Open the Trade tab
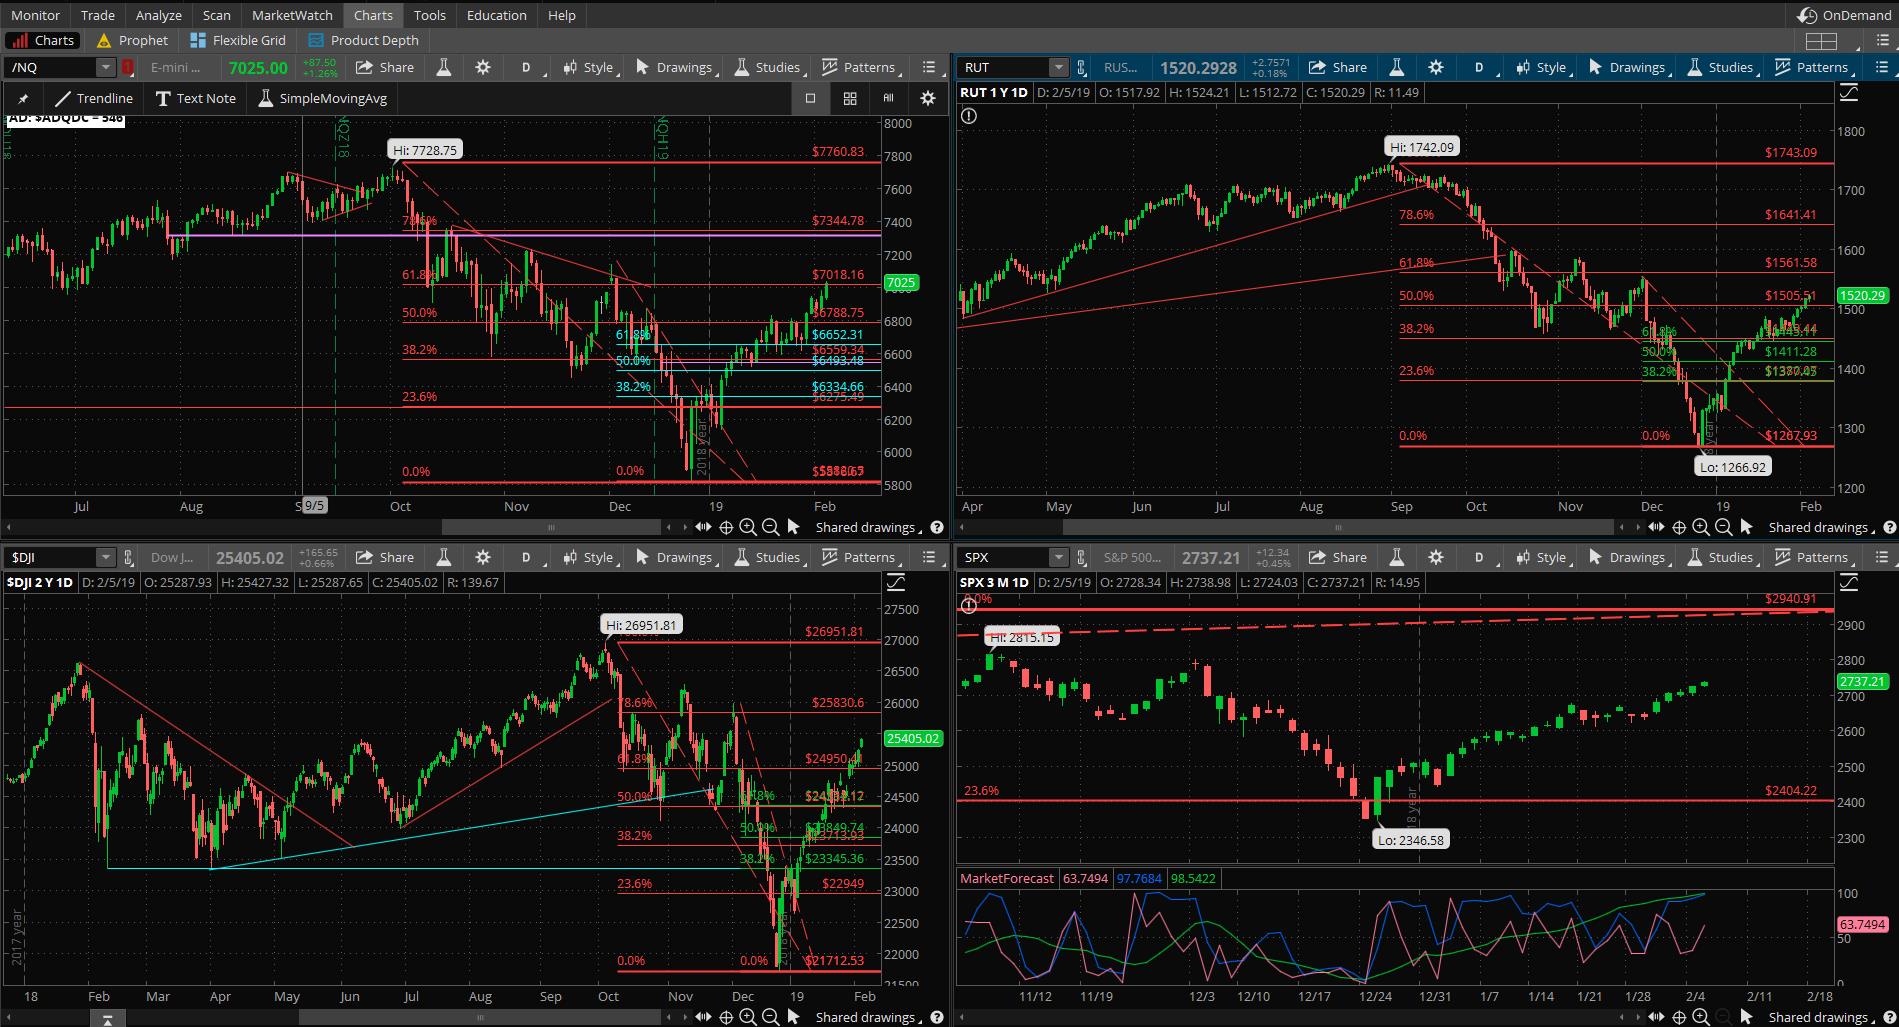This screenshot has width=1899, height=1027. [x=98, y=15]
